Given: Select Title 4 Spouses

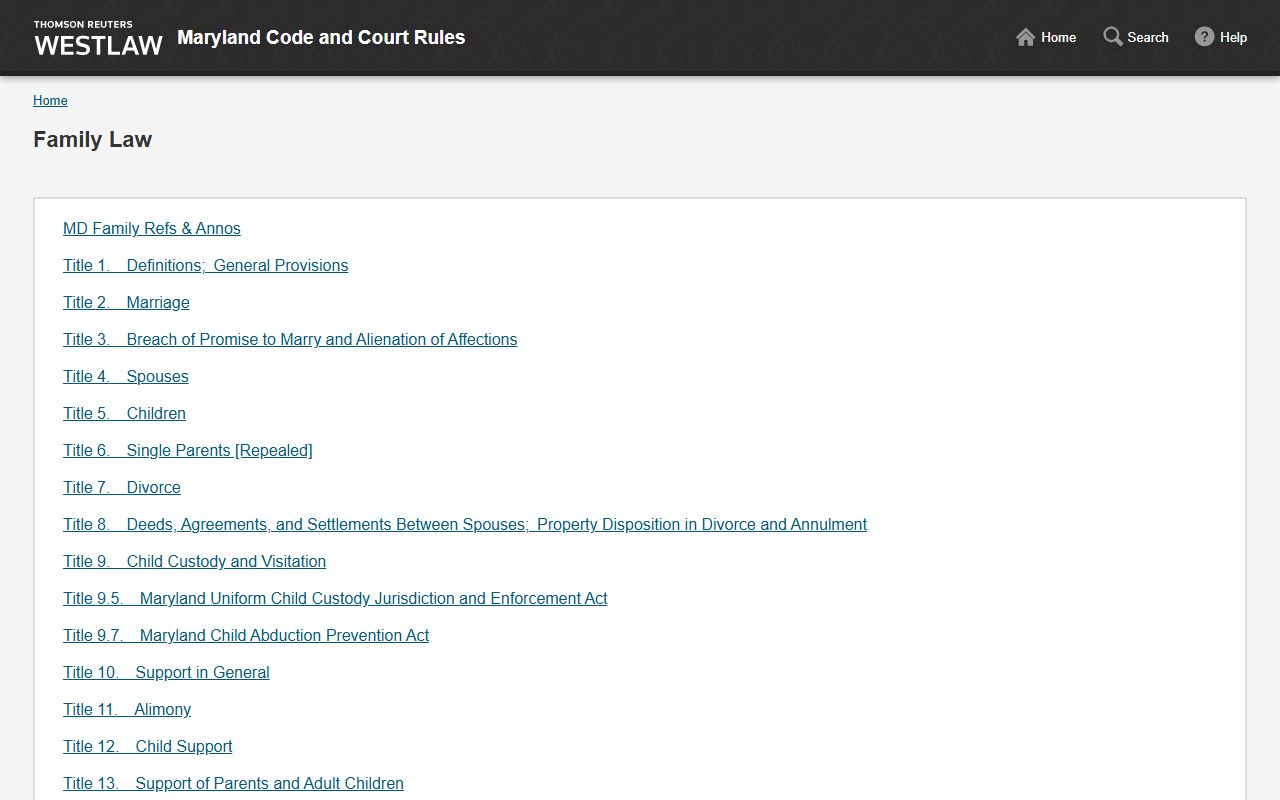Looking at the screenshot, I should pyautogui.click(x=126, y=377).
